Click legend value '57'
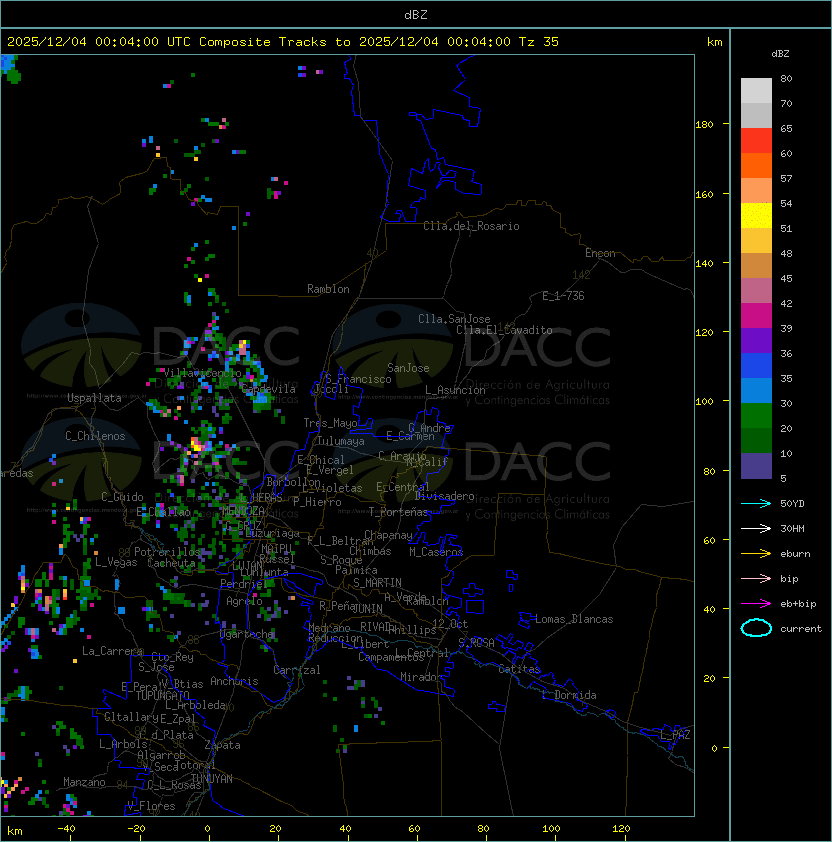Image resolution: width=832 pixels, height=842 pixels. coord(786,178)
